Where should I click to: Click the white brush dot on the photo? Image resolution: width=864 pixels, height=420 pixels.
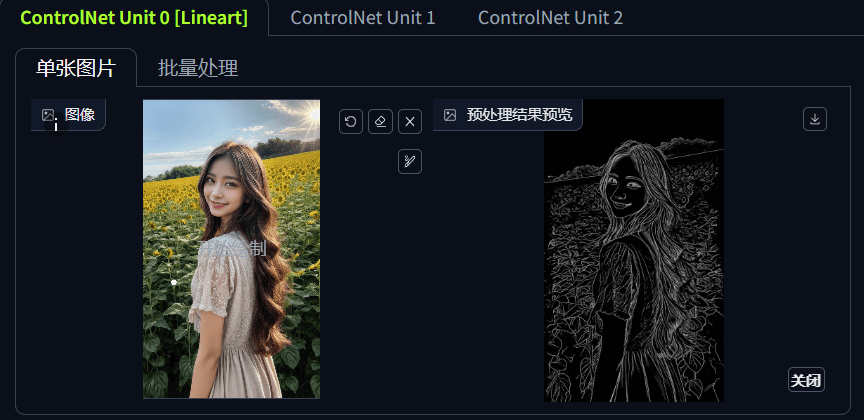click(174, 282)
